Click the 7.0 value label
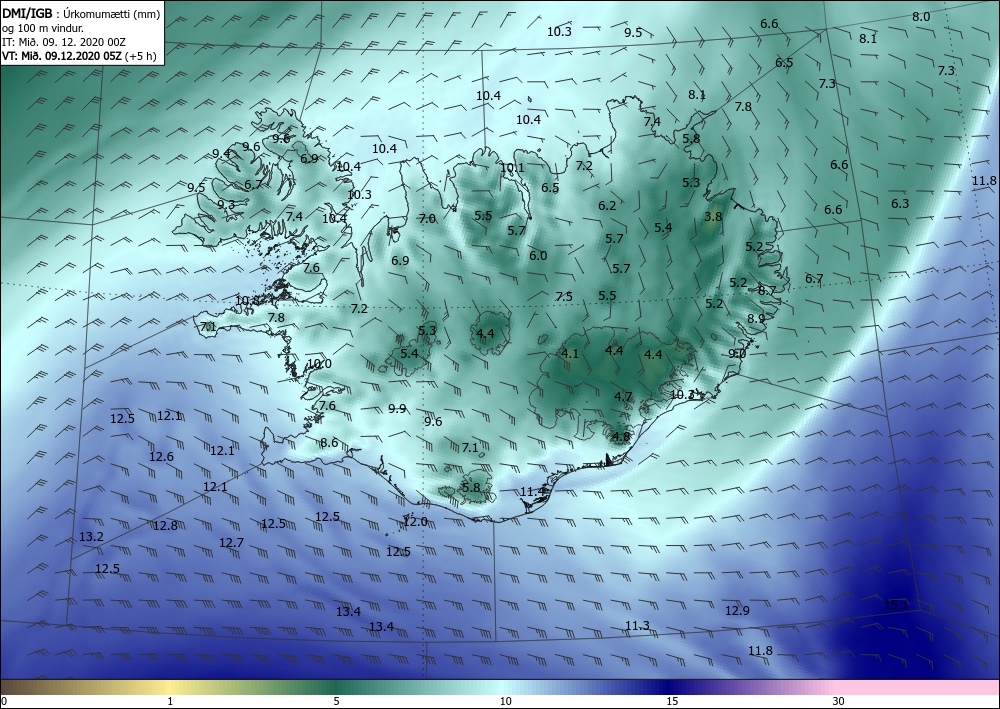 pyautogui.click(x=427, y=219)
